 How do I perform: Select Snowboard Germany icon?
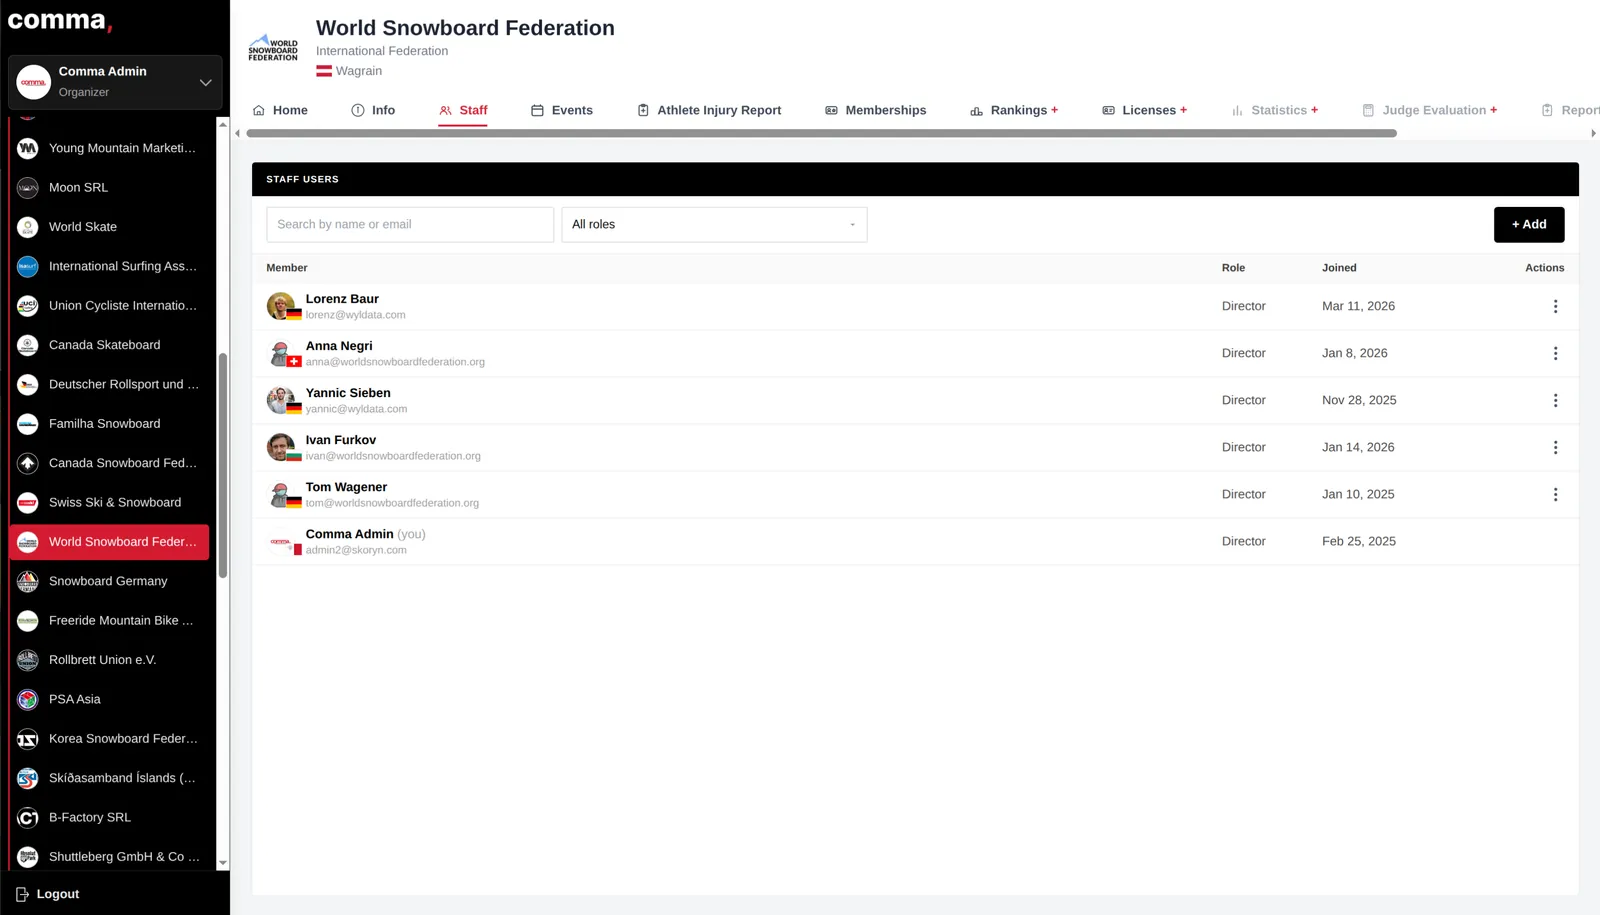point(28,581)
